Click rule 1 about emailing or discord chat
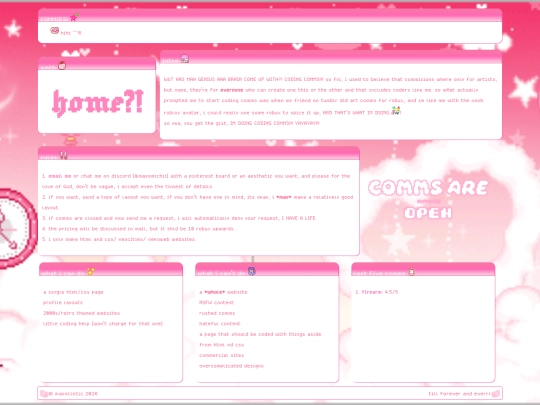540x405 pixels. [196, 181]
